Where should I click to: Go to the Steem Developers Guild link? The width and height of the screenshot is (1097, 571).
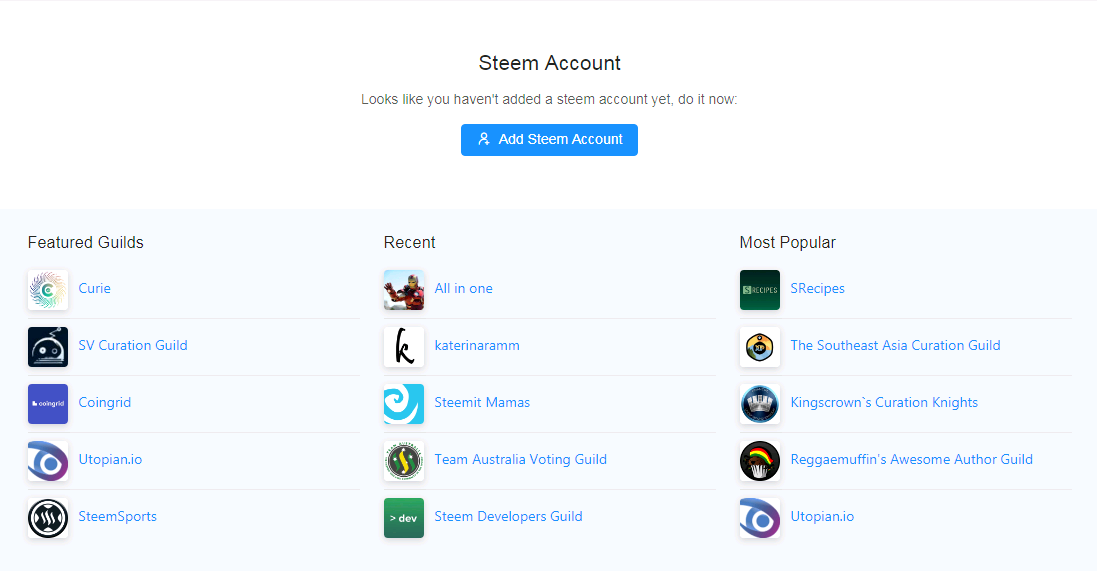(x=509, y=516)
